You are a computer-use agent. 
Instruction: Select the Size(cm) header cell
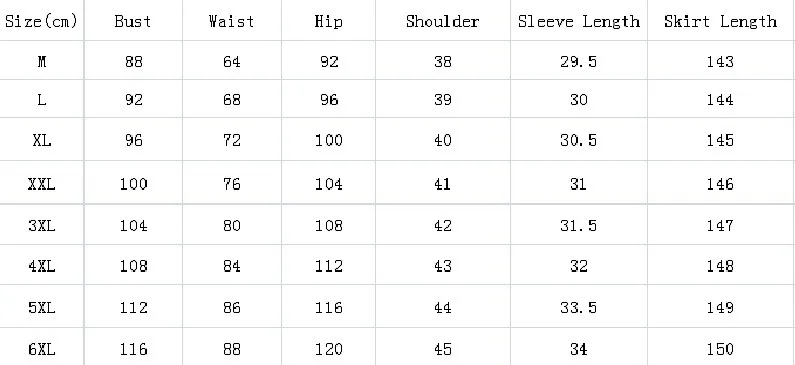(42, 20)
